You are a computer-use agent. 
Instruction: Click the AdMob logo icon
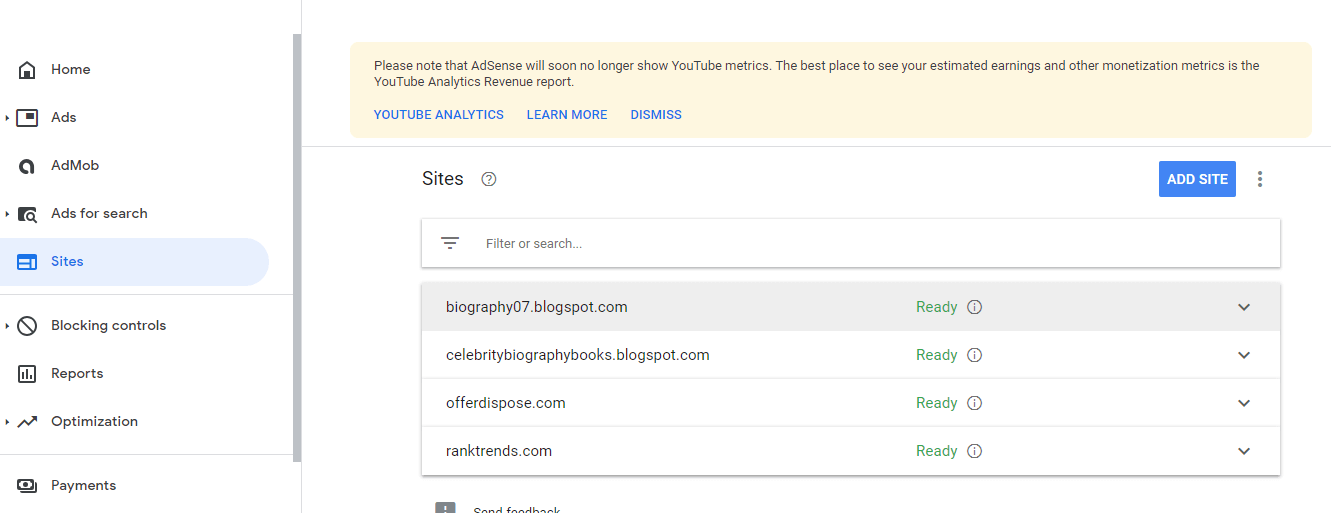tap(28, 166)
